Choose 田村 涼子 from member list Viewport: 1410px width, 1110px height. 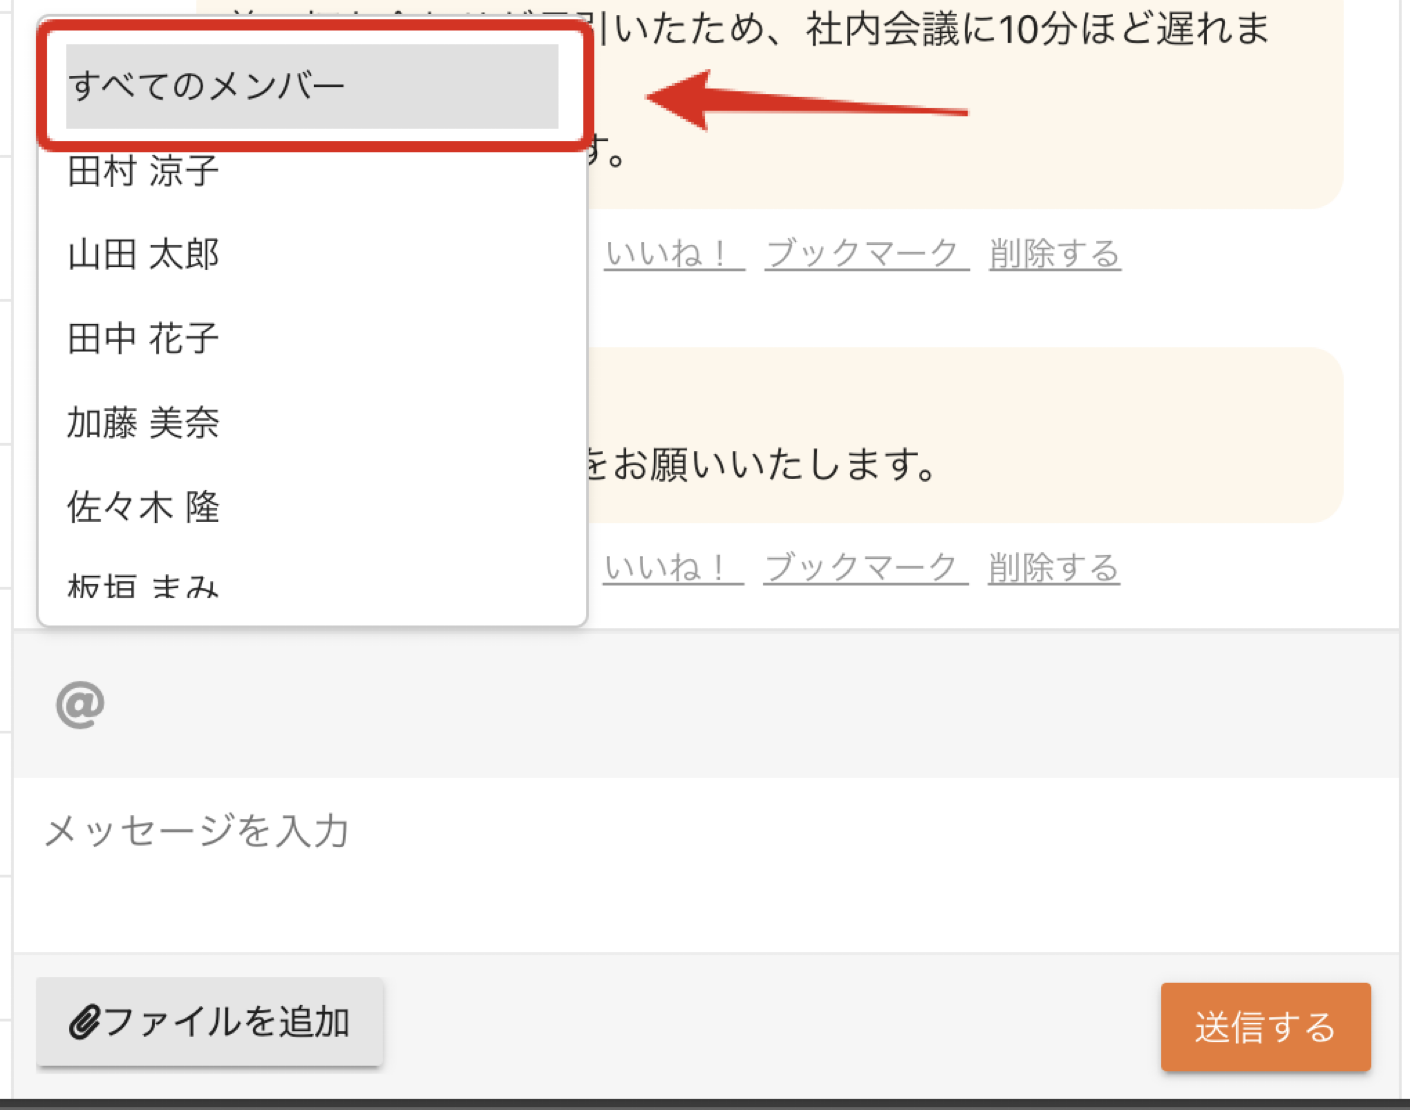tap(312, 171)
